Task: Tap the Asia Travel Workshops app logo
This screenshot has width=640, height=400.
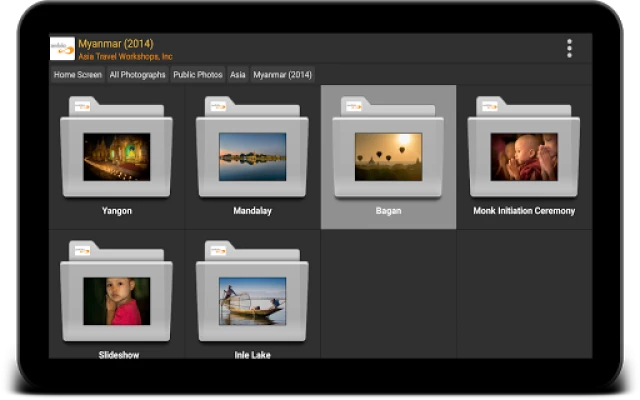Action: (x=62, y=48)
